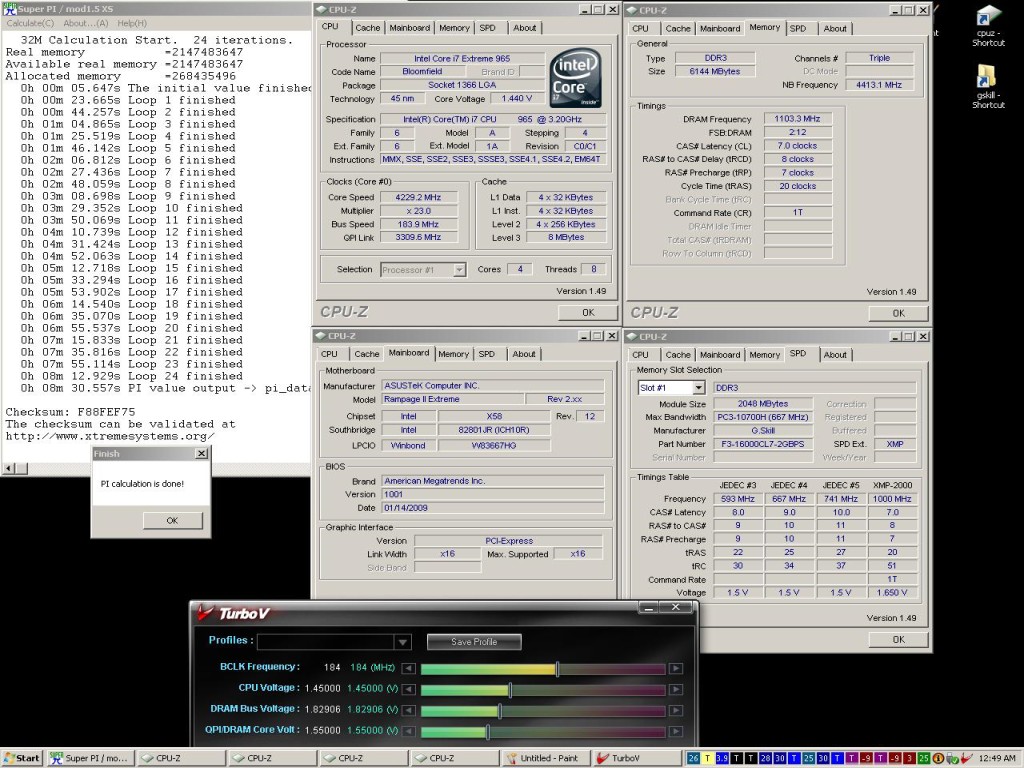Switch to Super PI on the taskbar
This screenshot has height=768, width=1024.
click(91, 758)
